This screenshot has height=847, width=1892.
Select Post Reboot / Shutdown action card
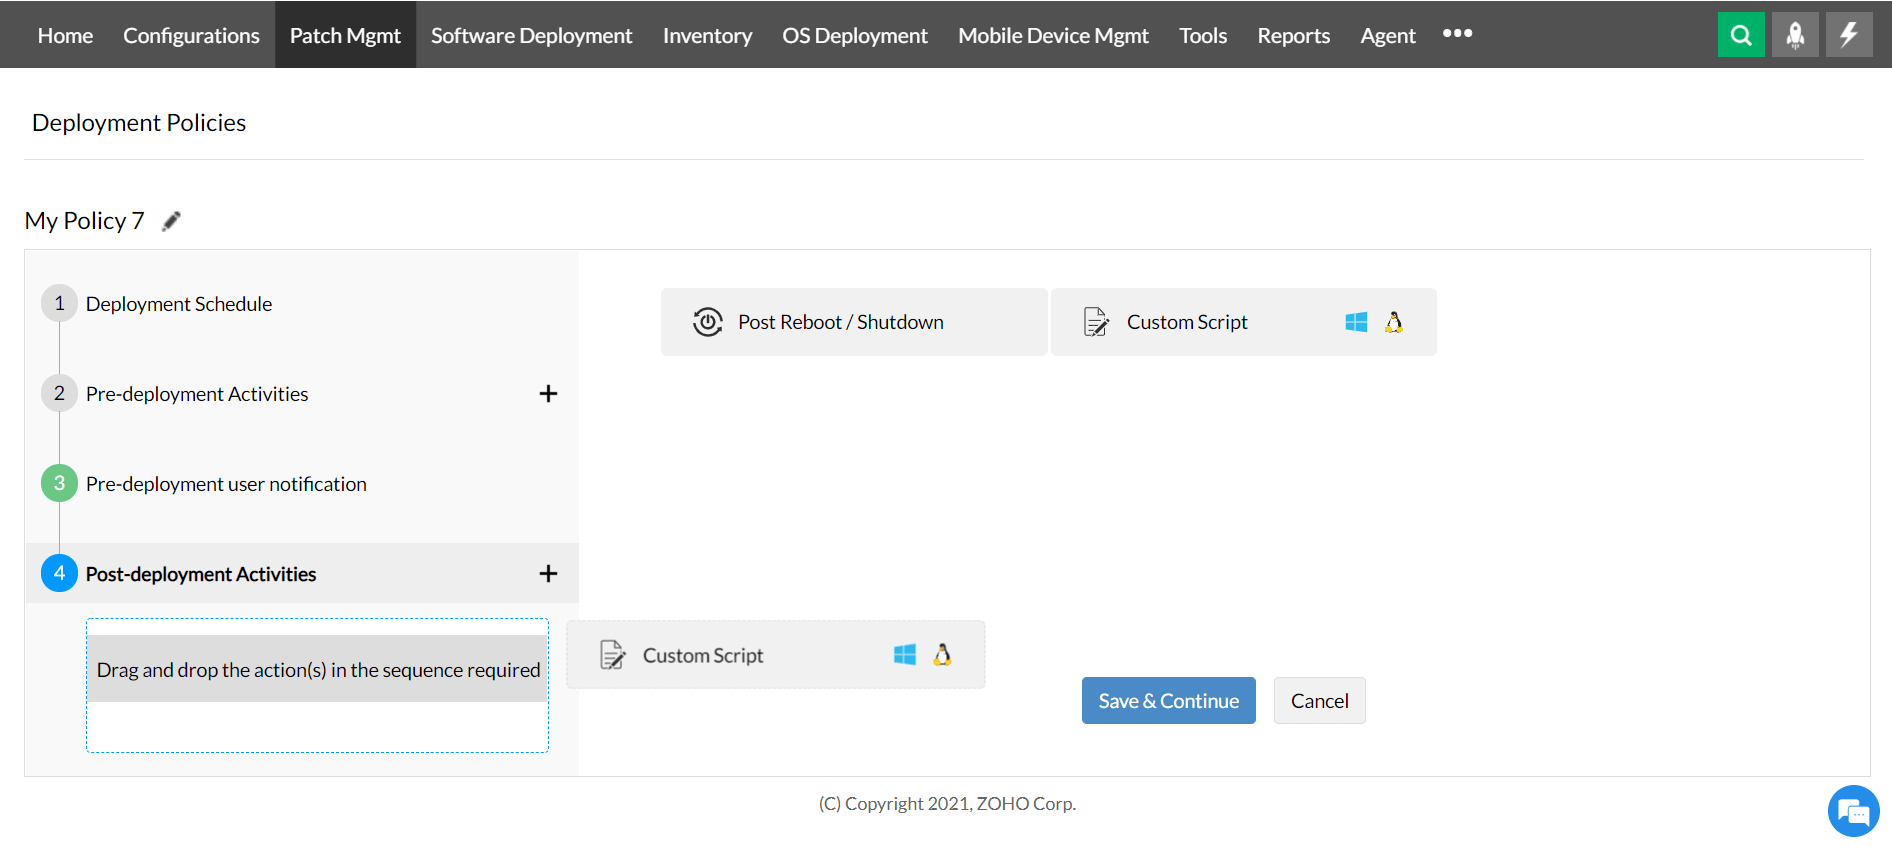tap(854, 322)
